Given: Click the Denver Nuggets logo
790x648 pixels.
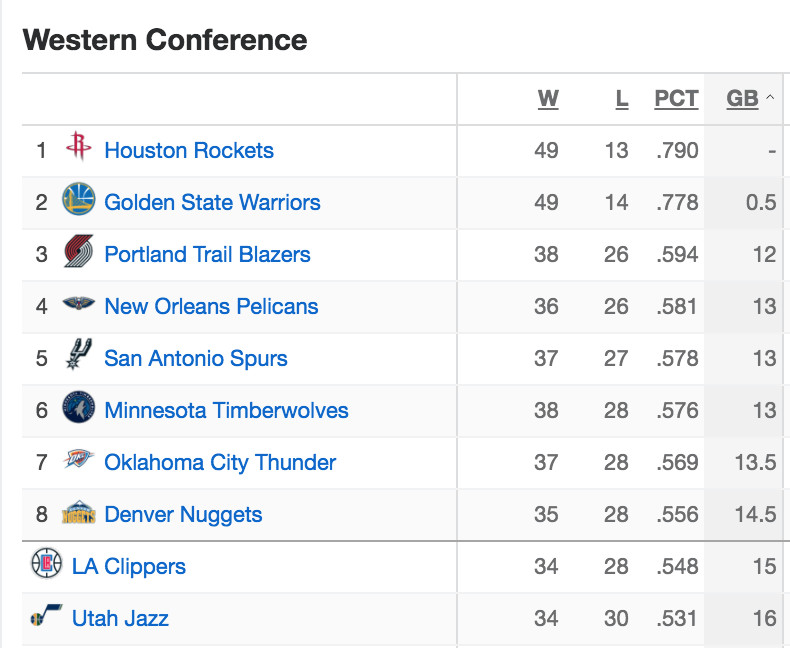Looking at the screenshot, I should 79,512.
